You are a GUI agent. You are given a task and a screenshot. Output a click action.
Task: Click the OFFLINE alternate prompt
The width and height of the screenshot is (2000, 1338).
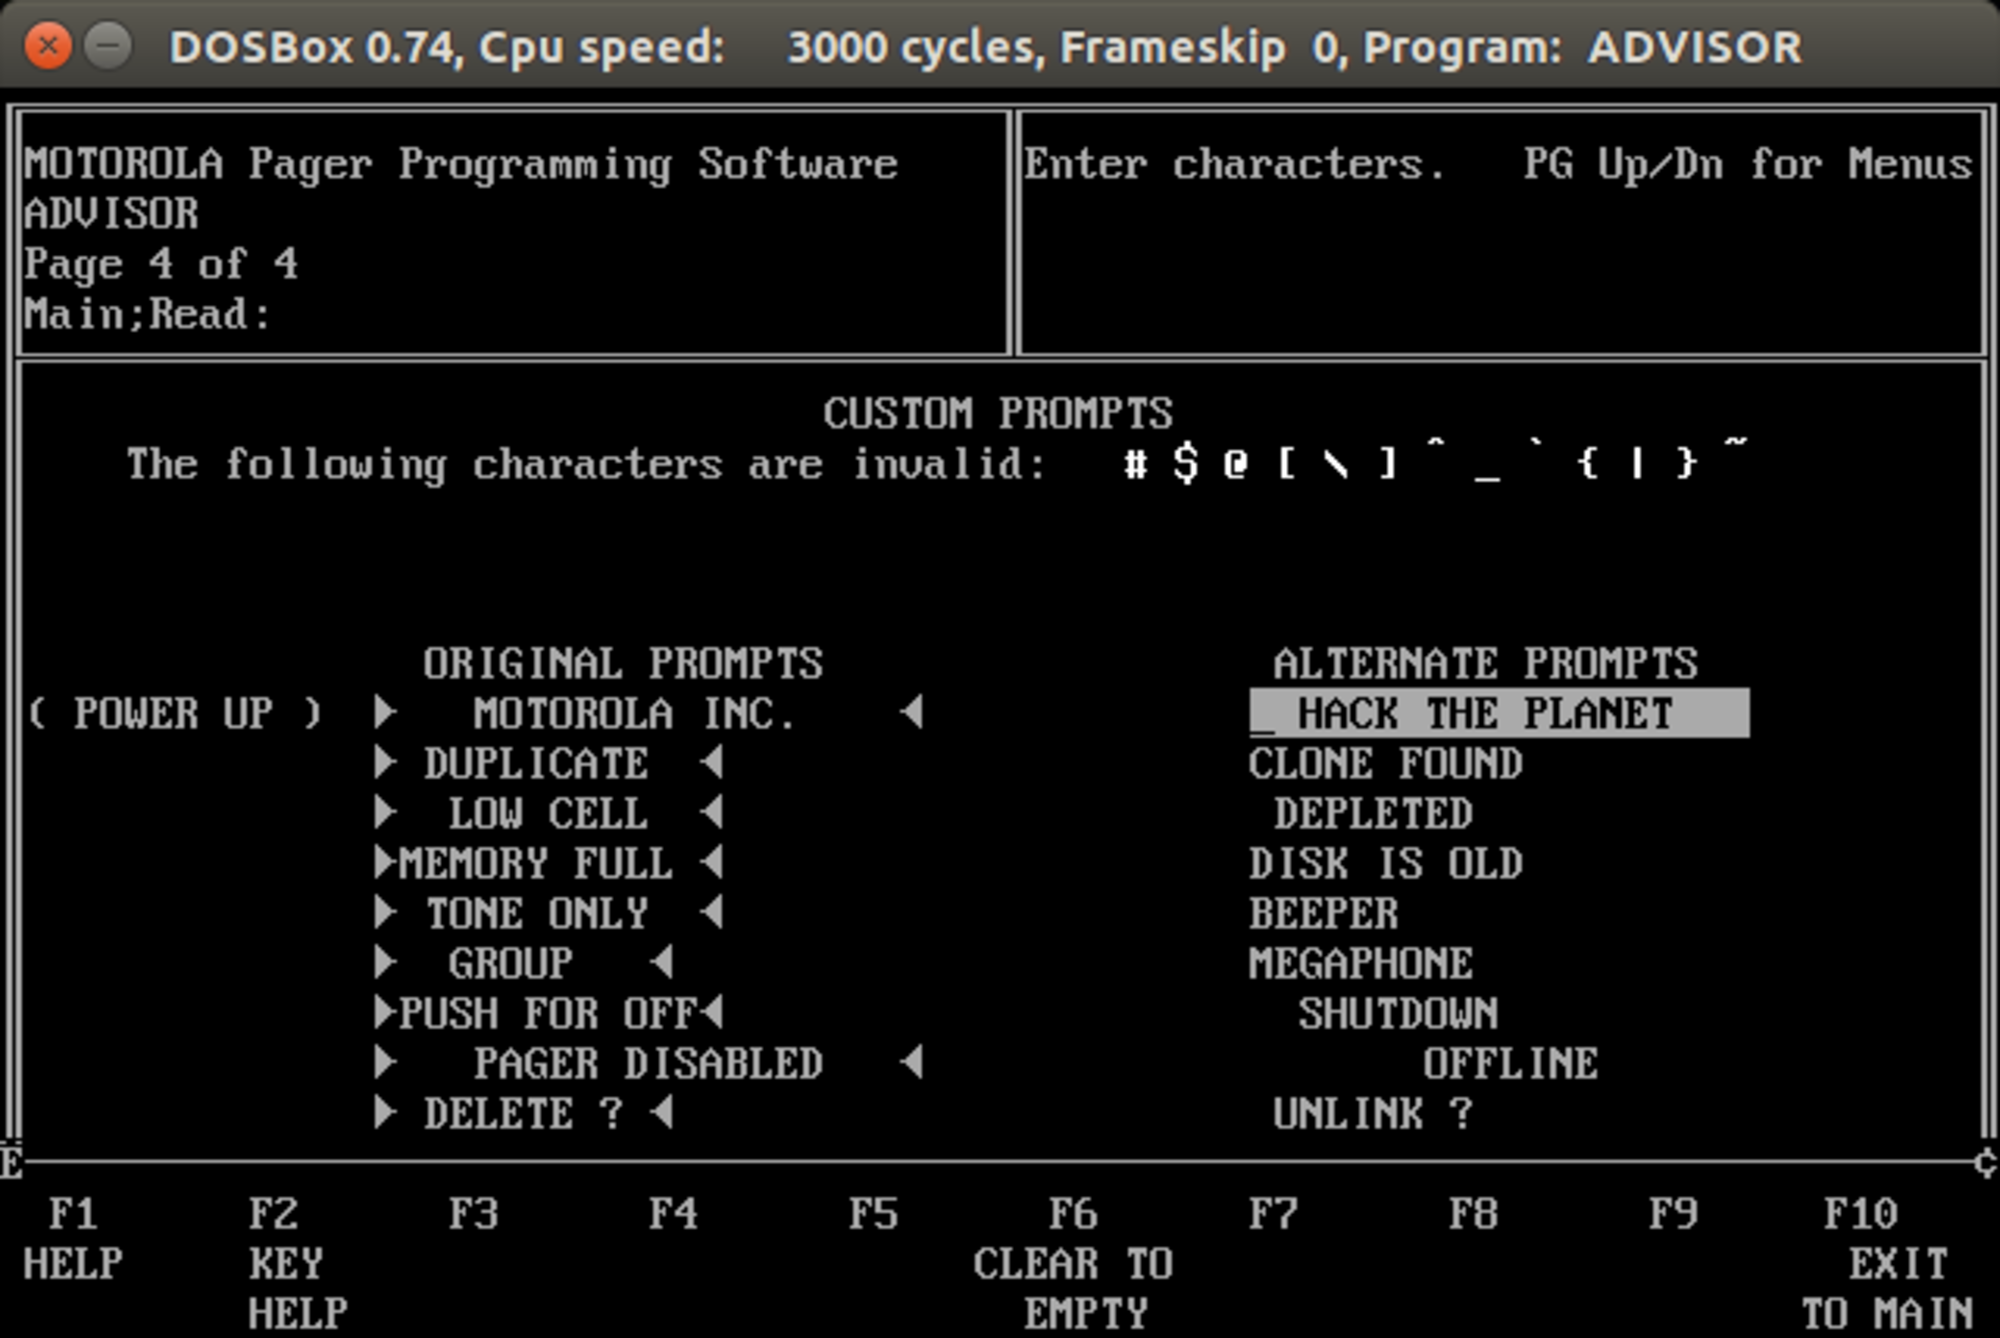tap(1511, 1064)
